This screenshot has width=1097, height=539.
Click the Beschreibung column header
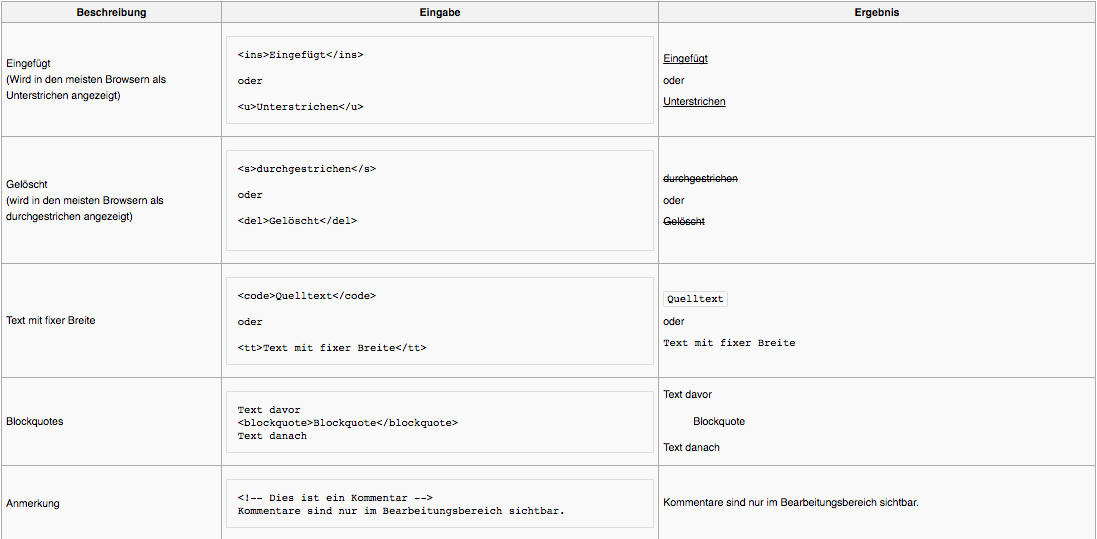[x=111, y=12]
